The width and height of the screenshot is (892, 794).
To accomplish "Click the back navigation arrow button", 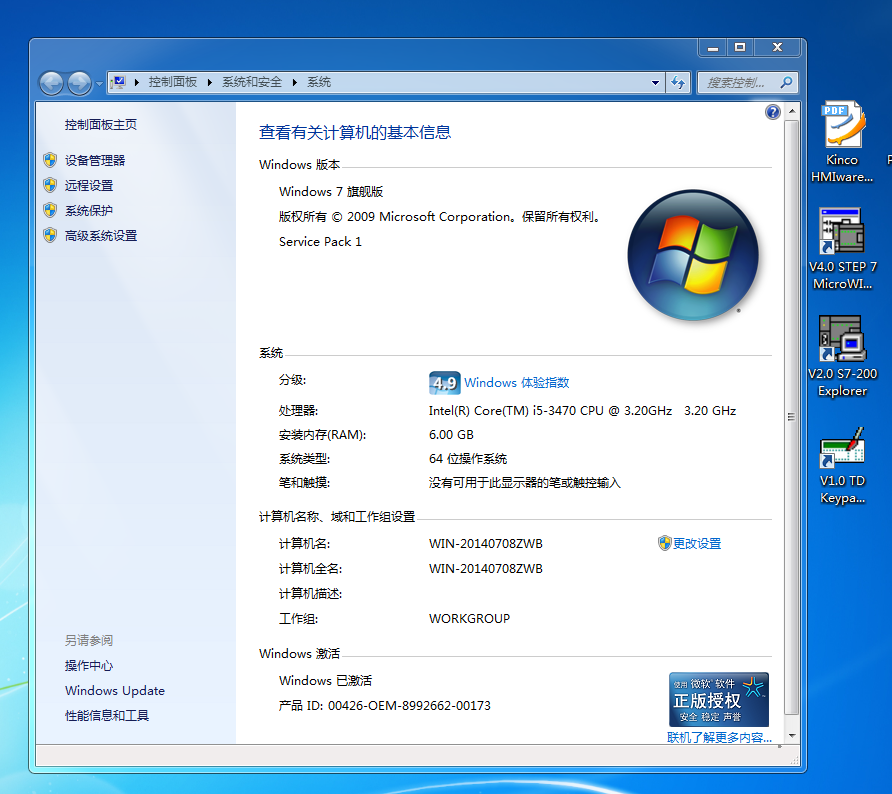I will coord(51,83).
